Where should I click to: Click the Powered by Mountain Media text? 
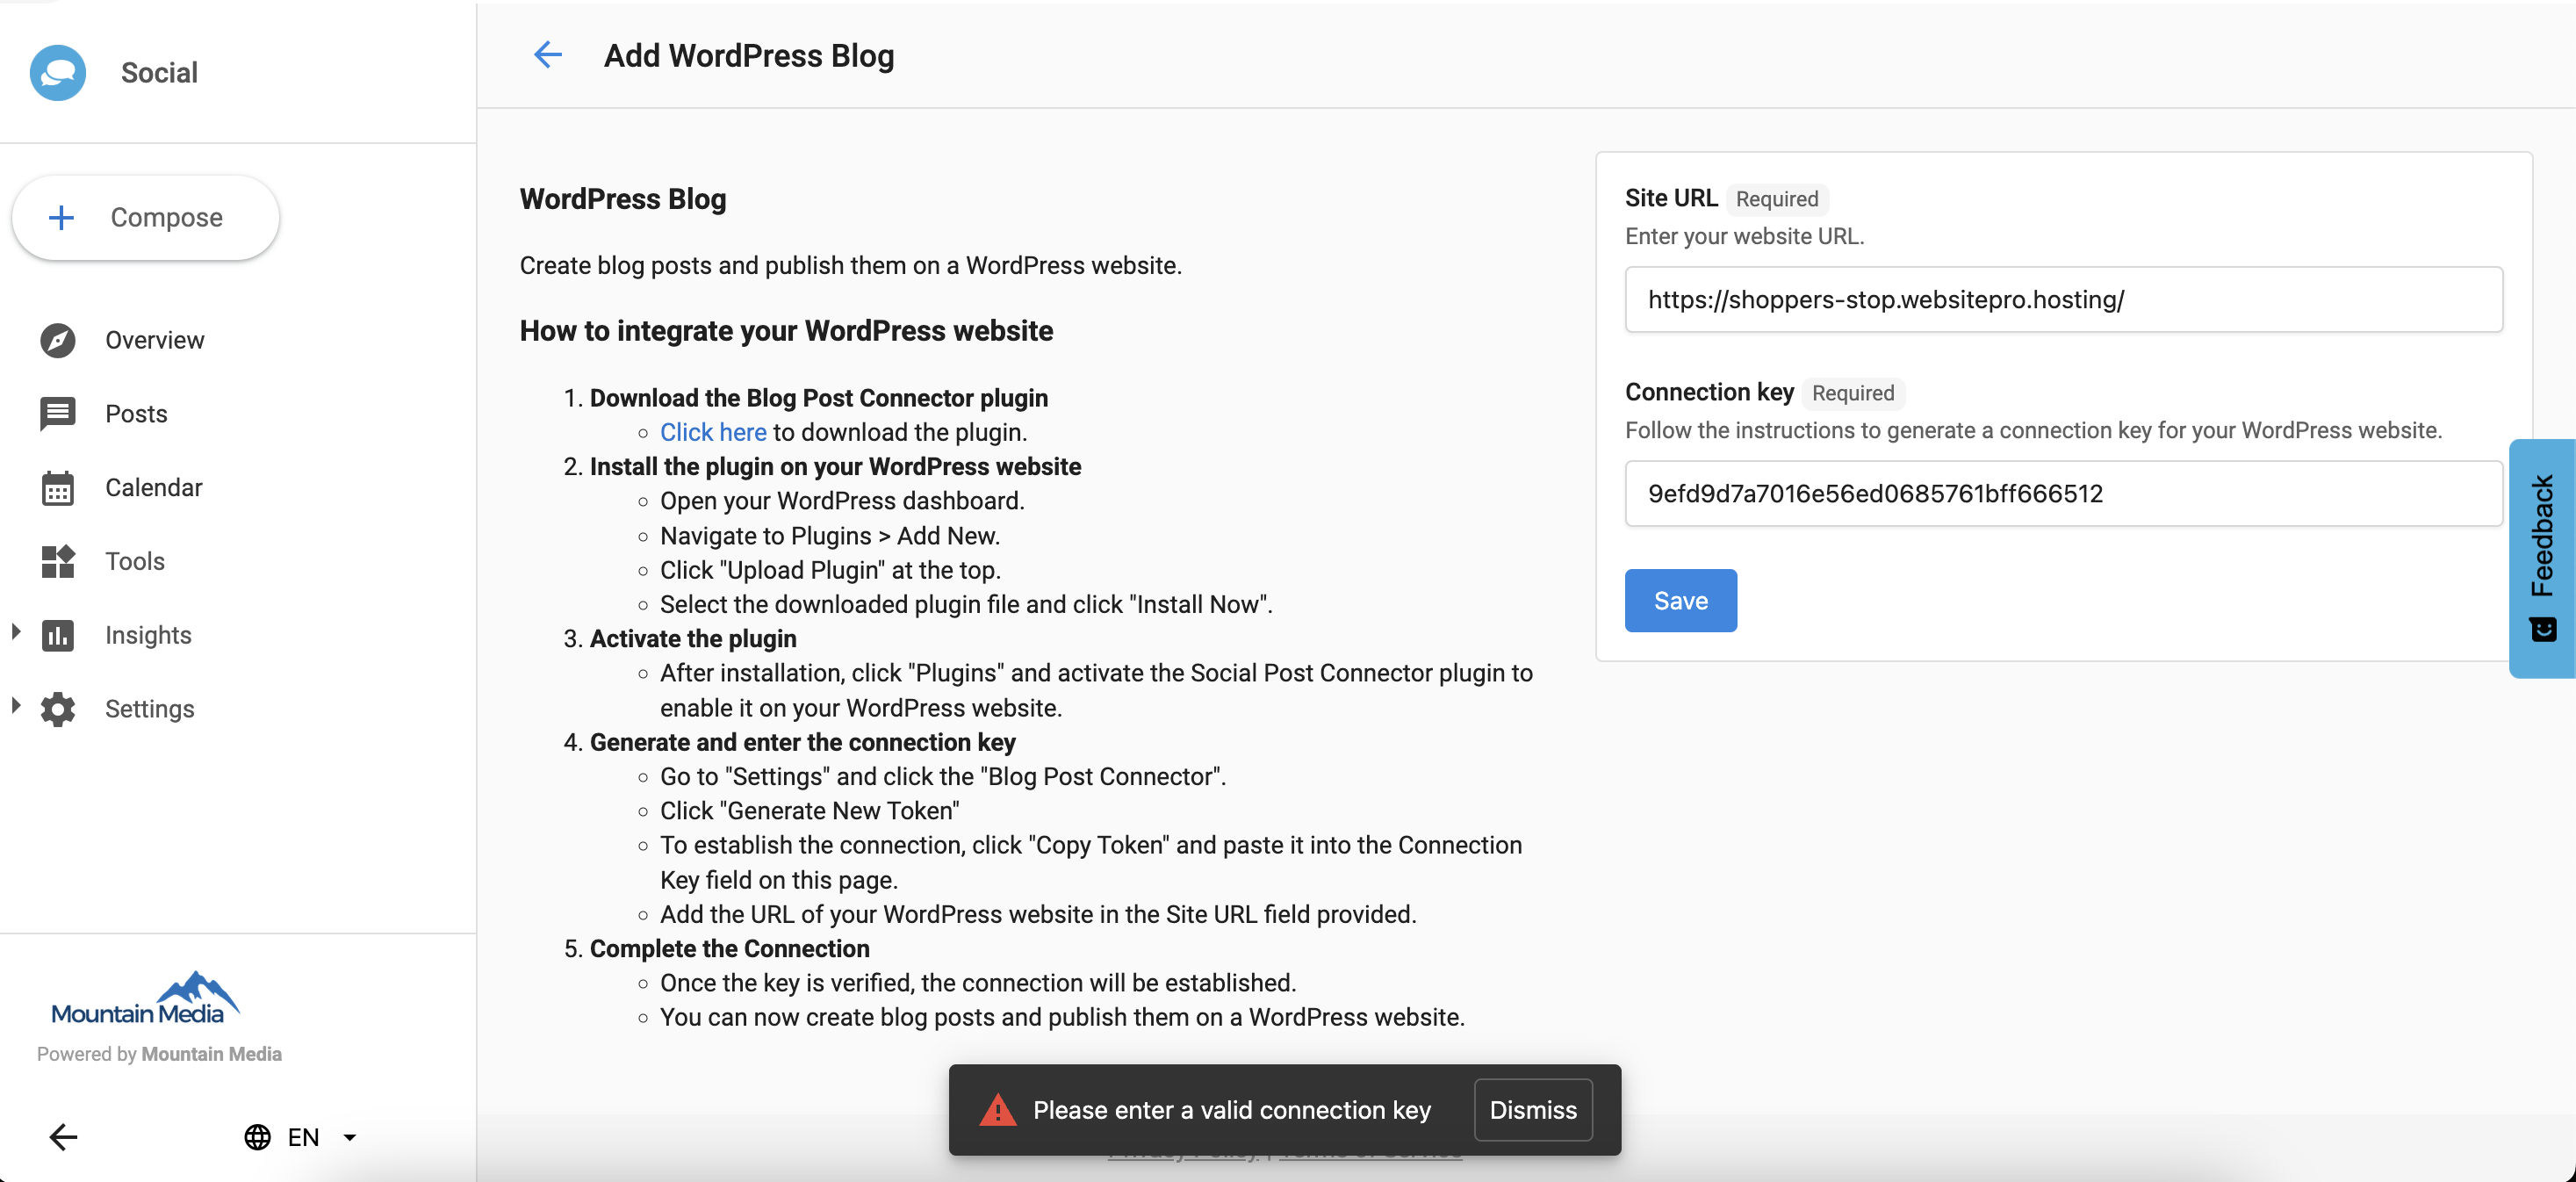click(159, 1054)
